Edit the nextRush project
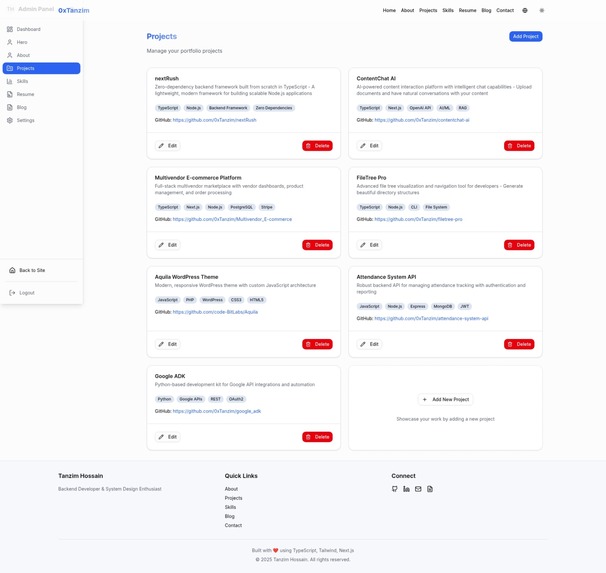The image size is (606, 573). tap(168, 146)
